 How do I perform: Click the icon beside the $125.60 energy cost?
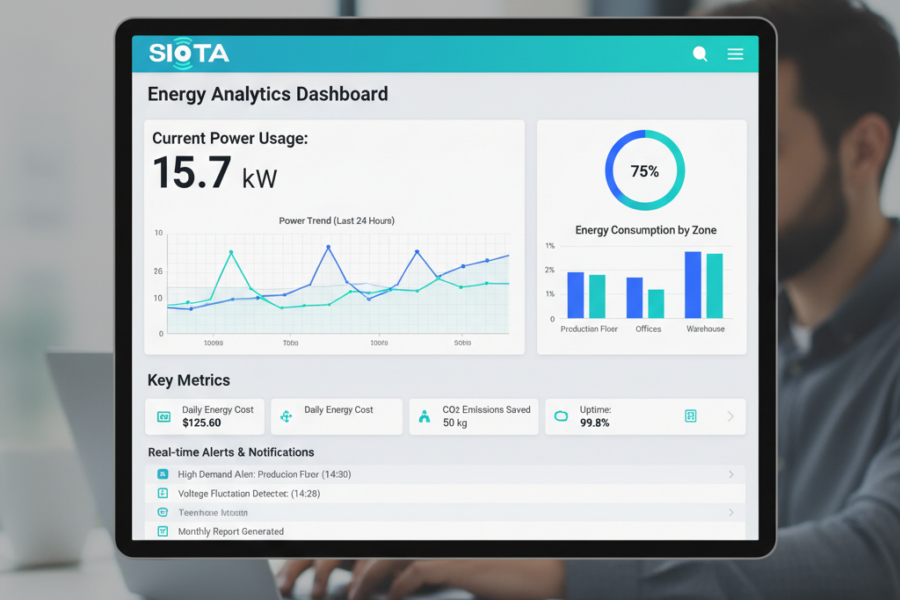(164, 416)
